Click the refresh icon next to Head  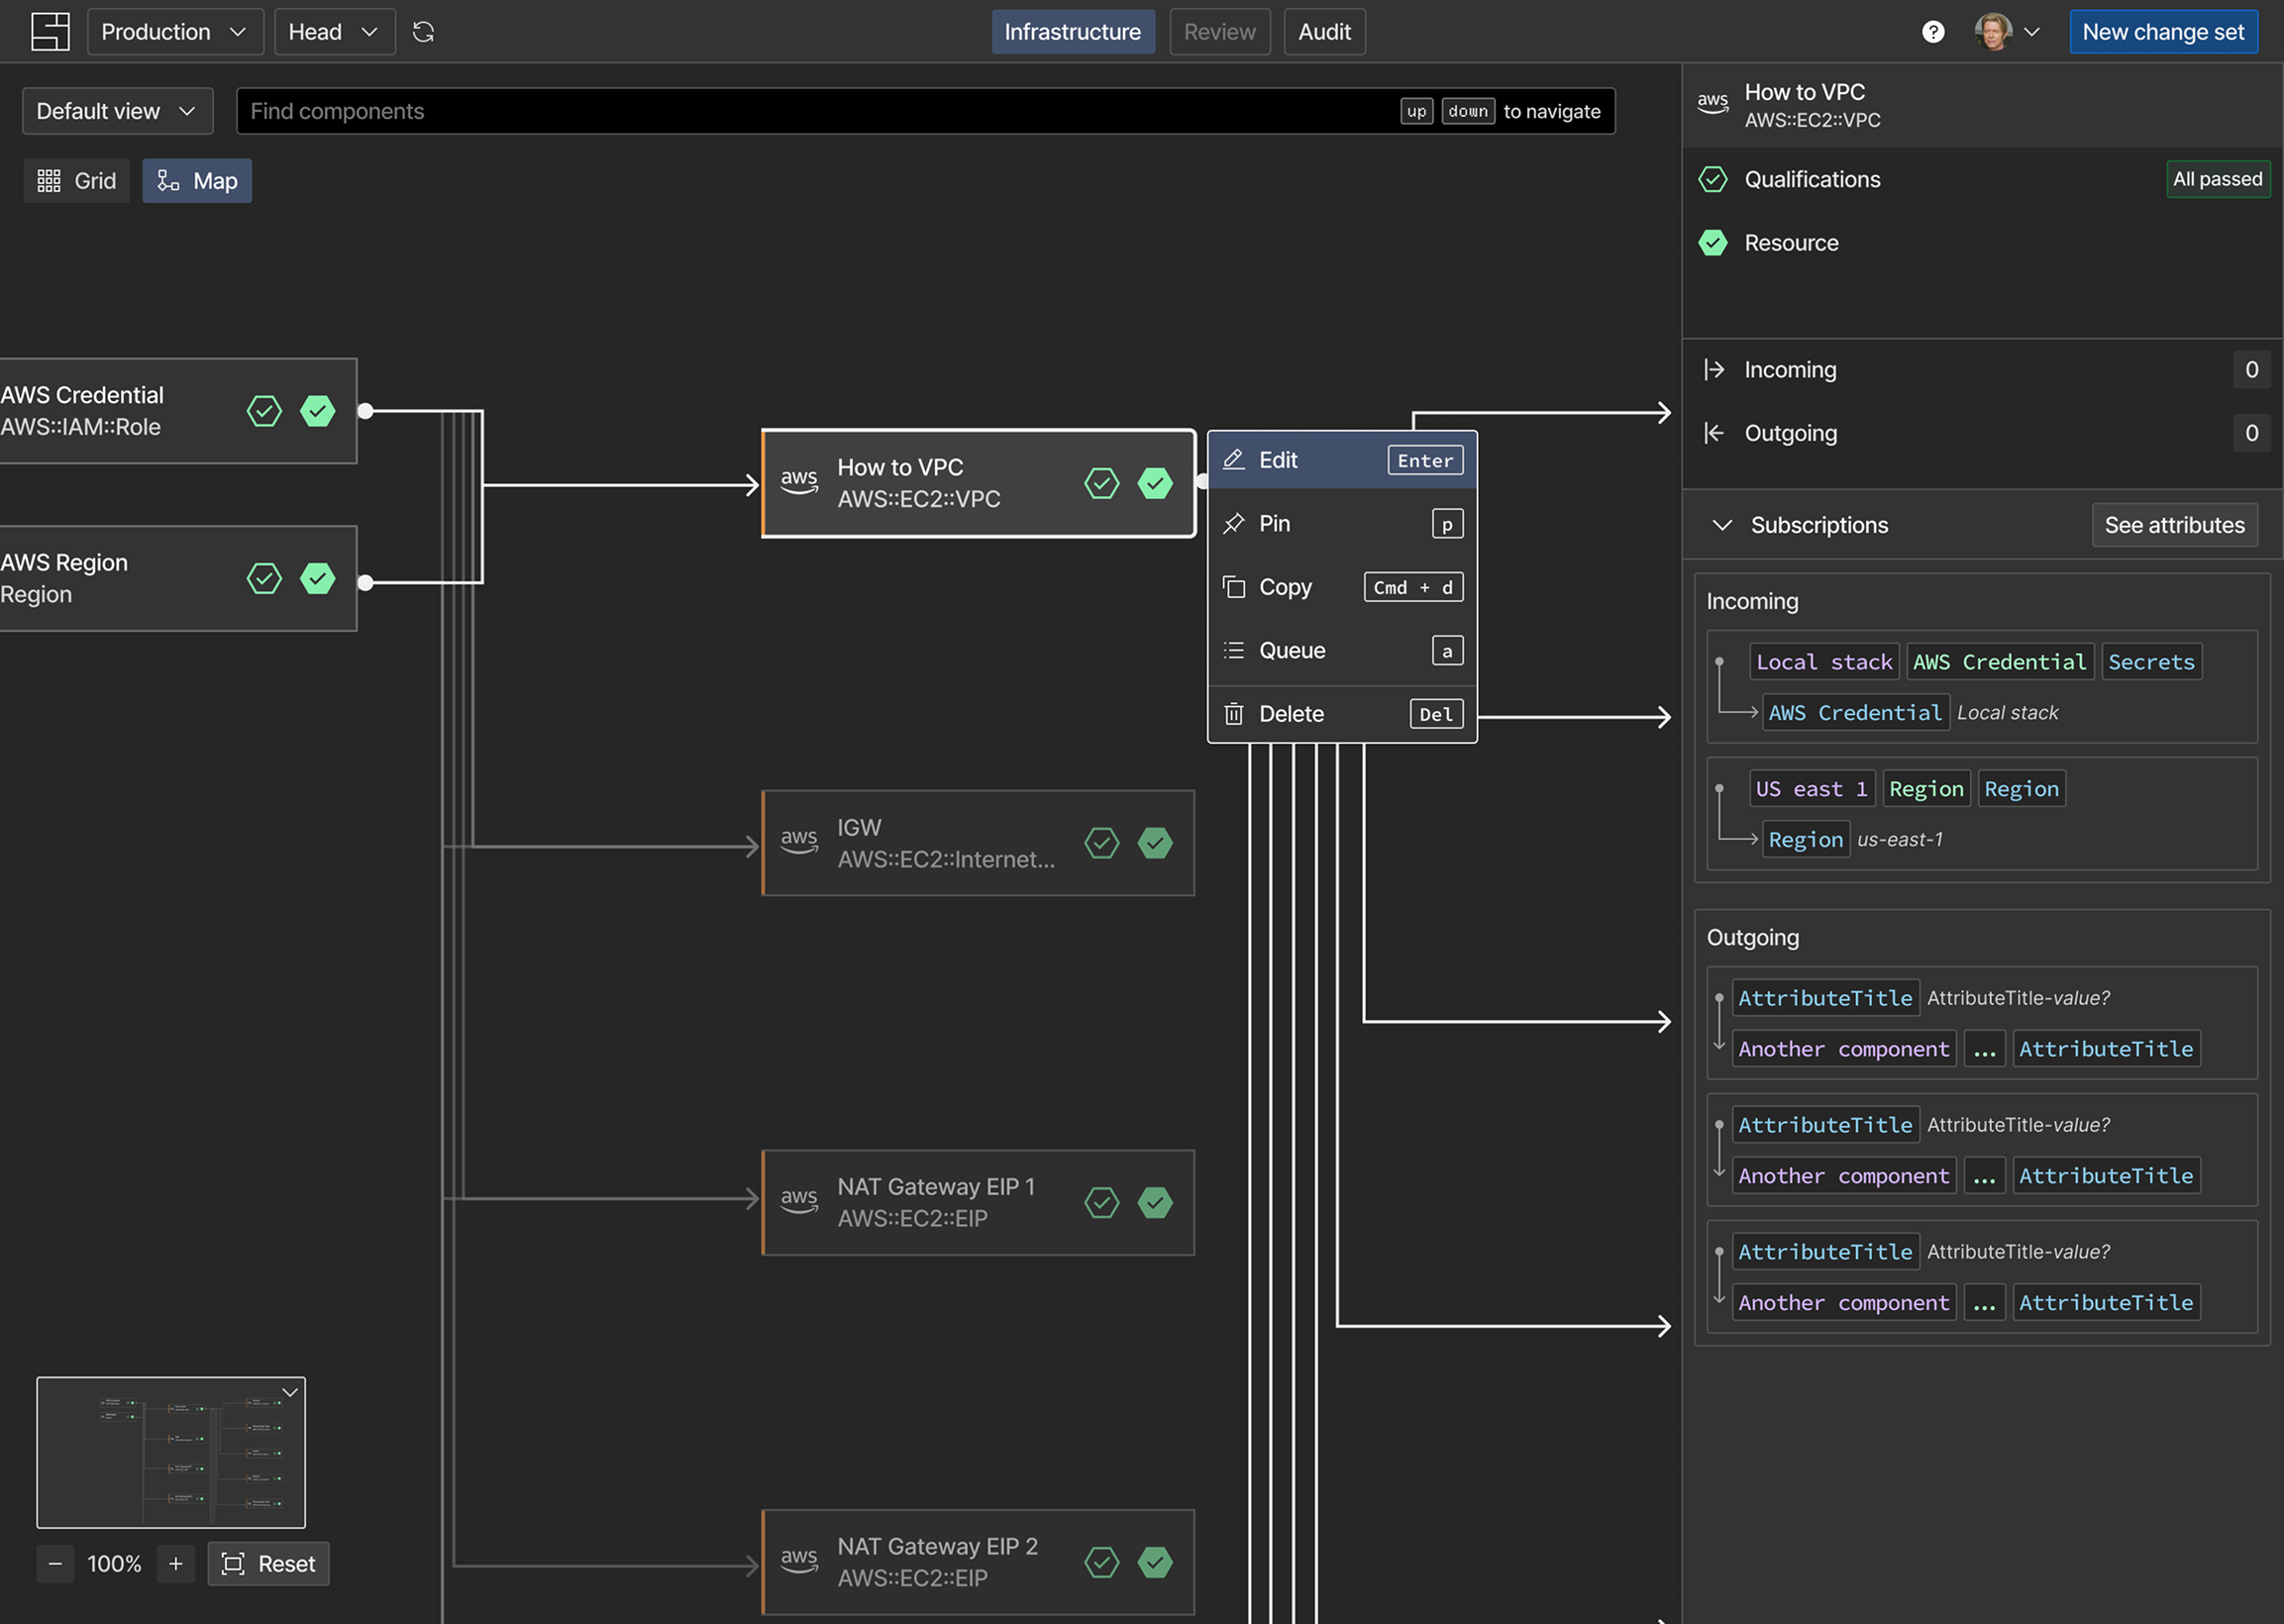point(423,32)
